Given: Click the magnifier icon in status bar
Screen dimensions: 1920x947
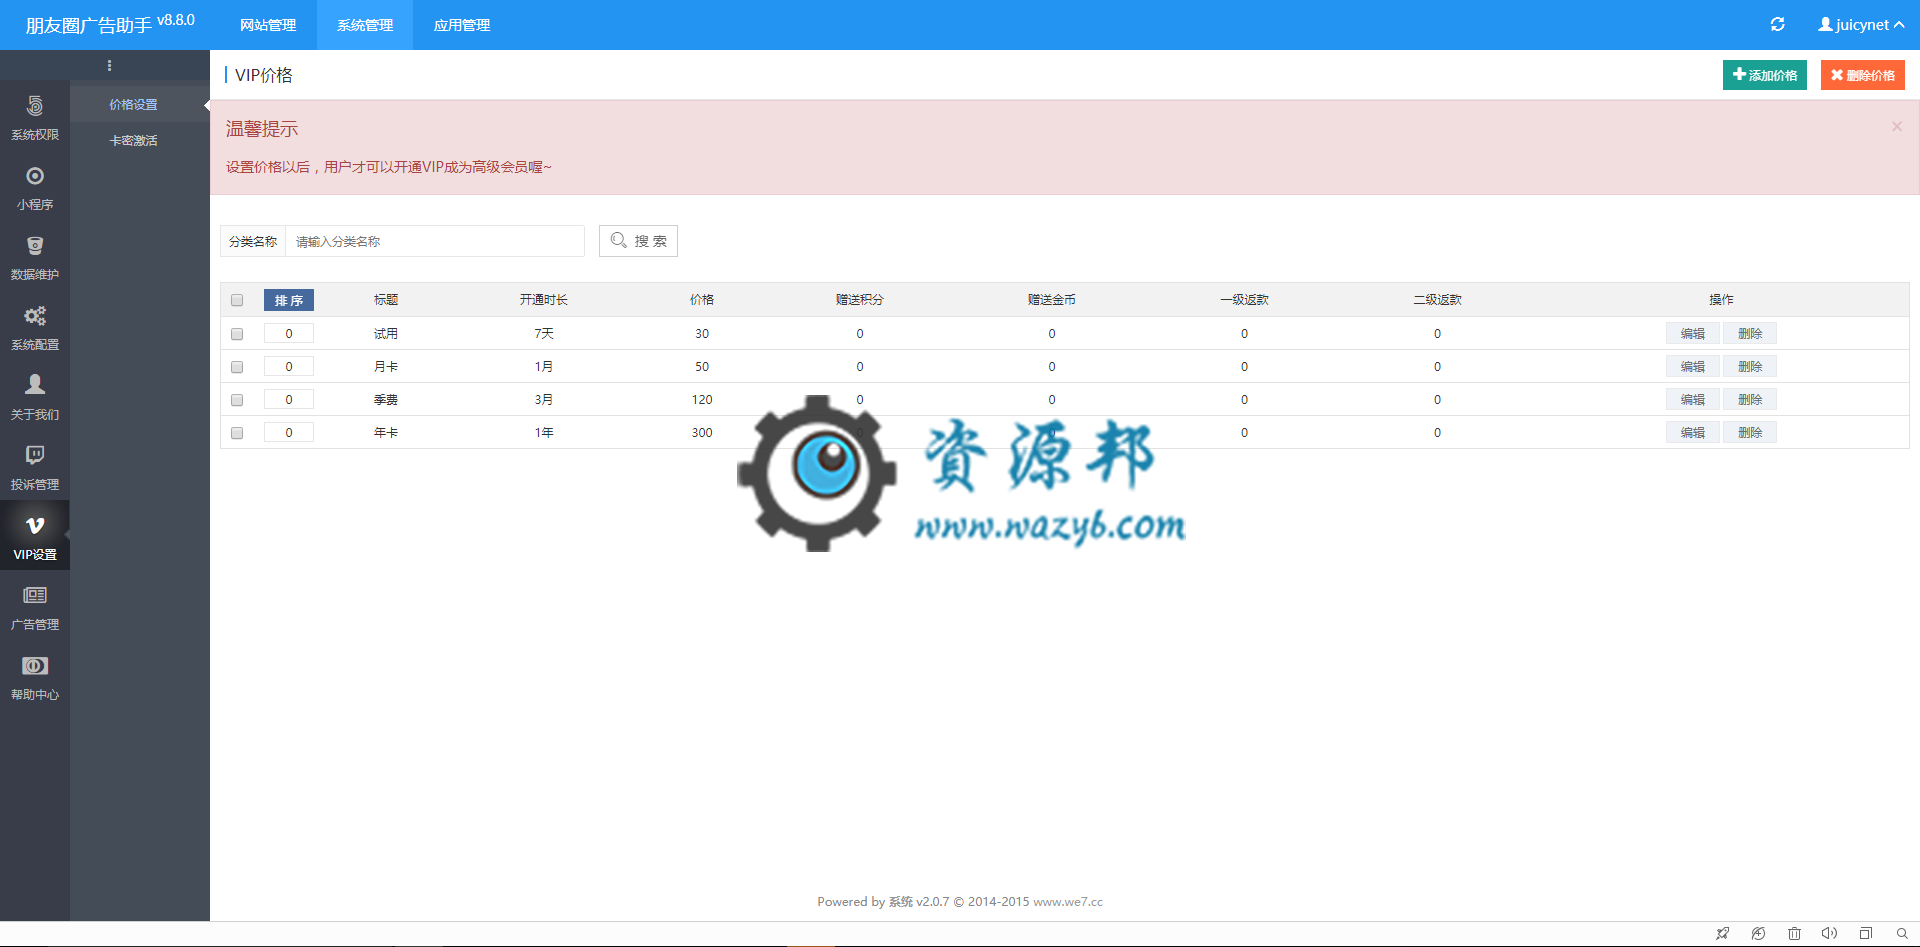Looking at the screenshot, I should (x=1901, y=933).
